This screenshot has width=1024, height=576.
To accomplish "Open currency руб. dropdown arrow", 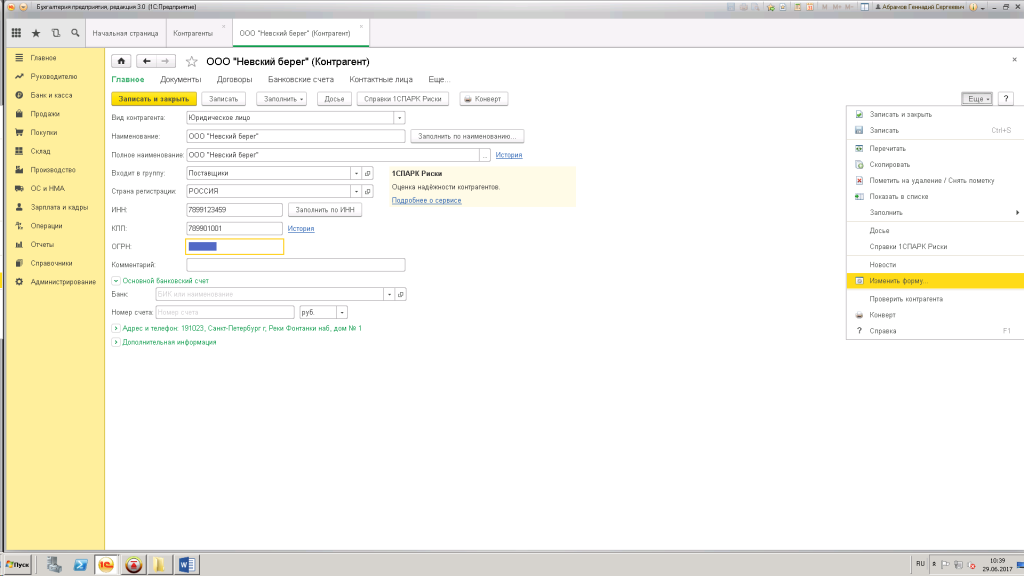I will pyautogui.click(x=342, y=313).
